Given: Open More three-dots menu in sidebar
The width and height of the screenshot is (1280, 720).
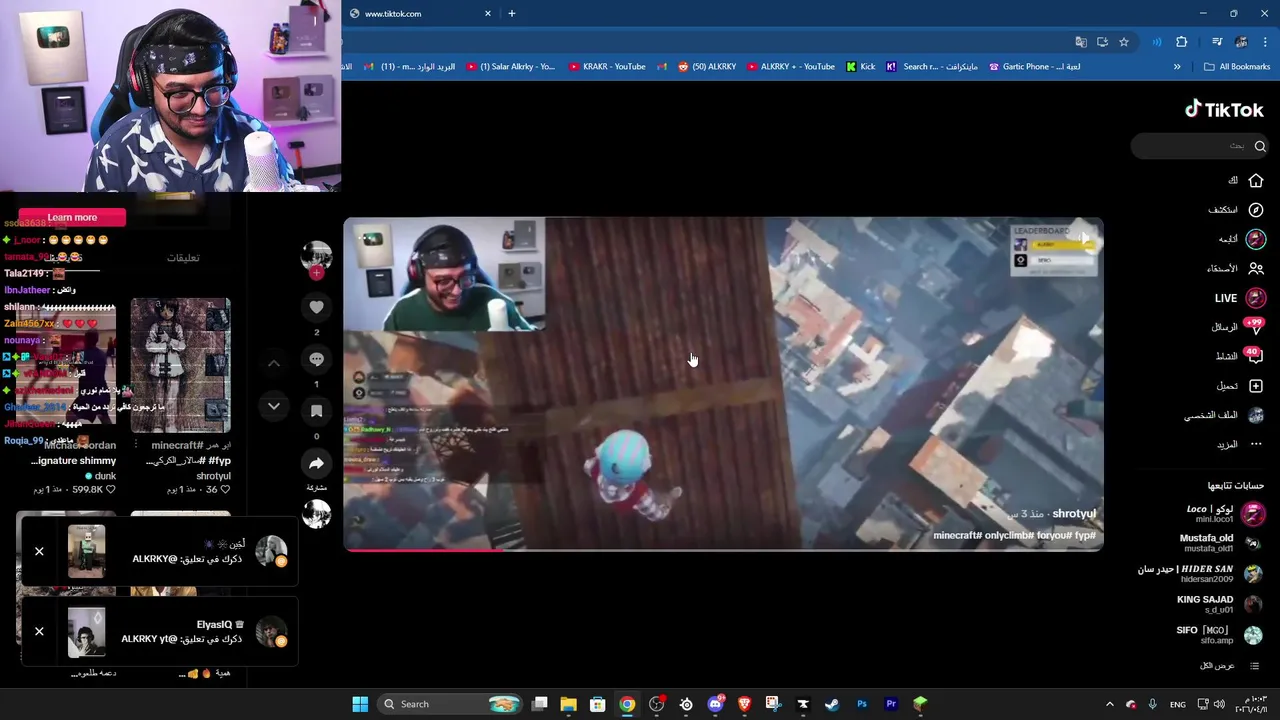Looking at the screenshot, I should (1256, 444).
